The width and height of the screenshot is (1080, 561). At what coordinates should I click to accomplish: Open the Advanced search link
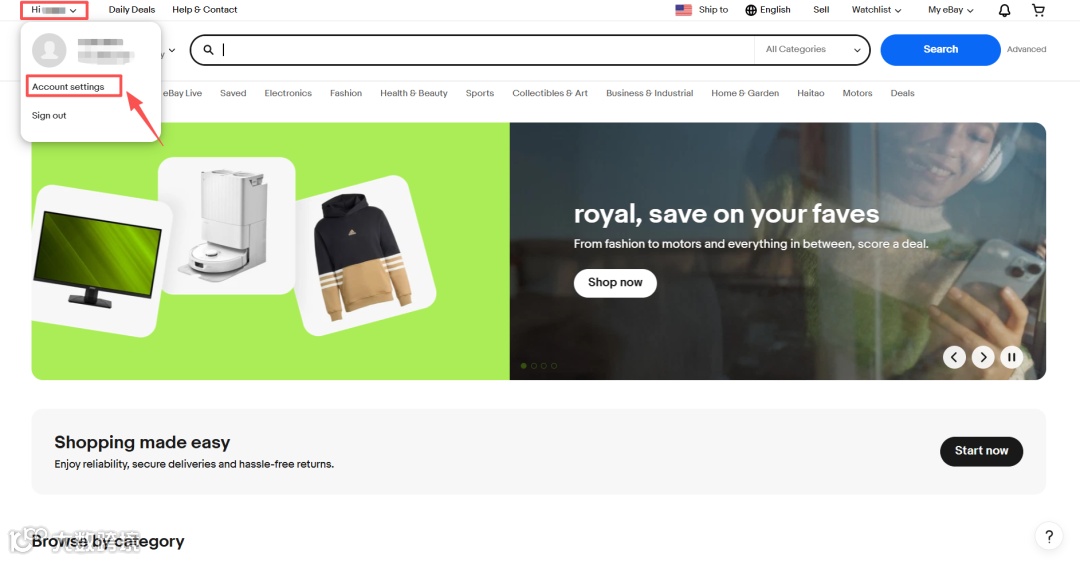coord(1026,50)
